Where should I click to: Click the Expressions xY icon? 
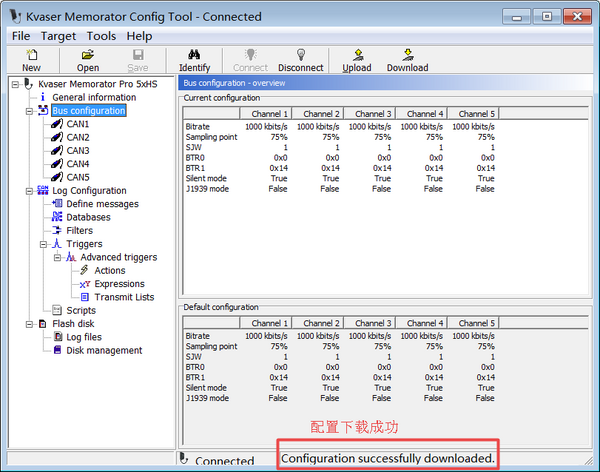(x=85, y=284)
